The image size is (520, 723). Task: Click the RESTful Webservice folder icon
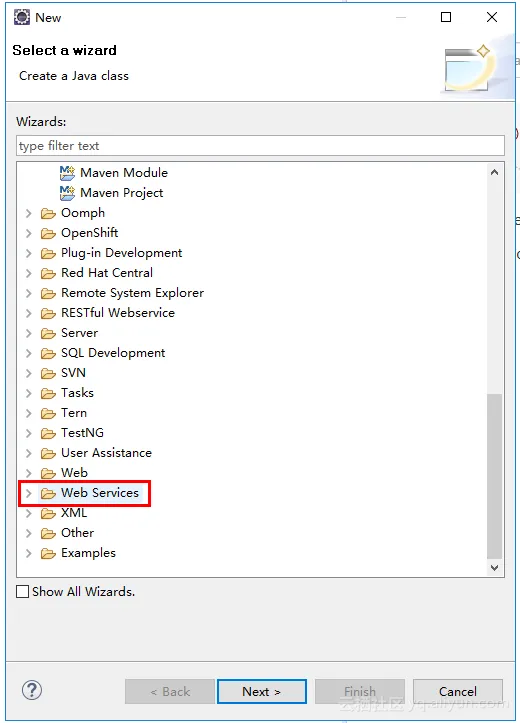pyautogui.click(x=48, y=313)
